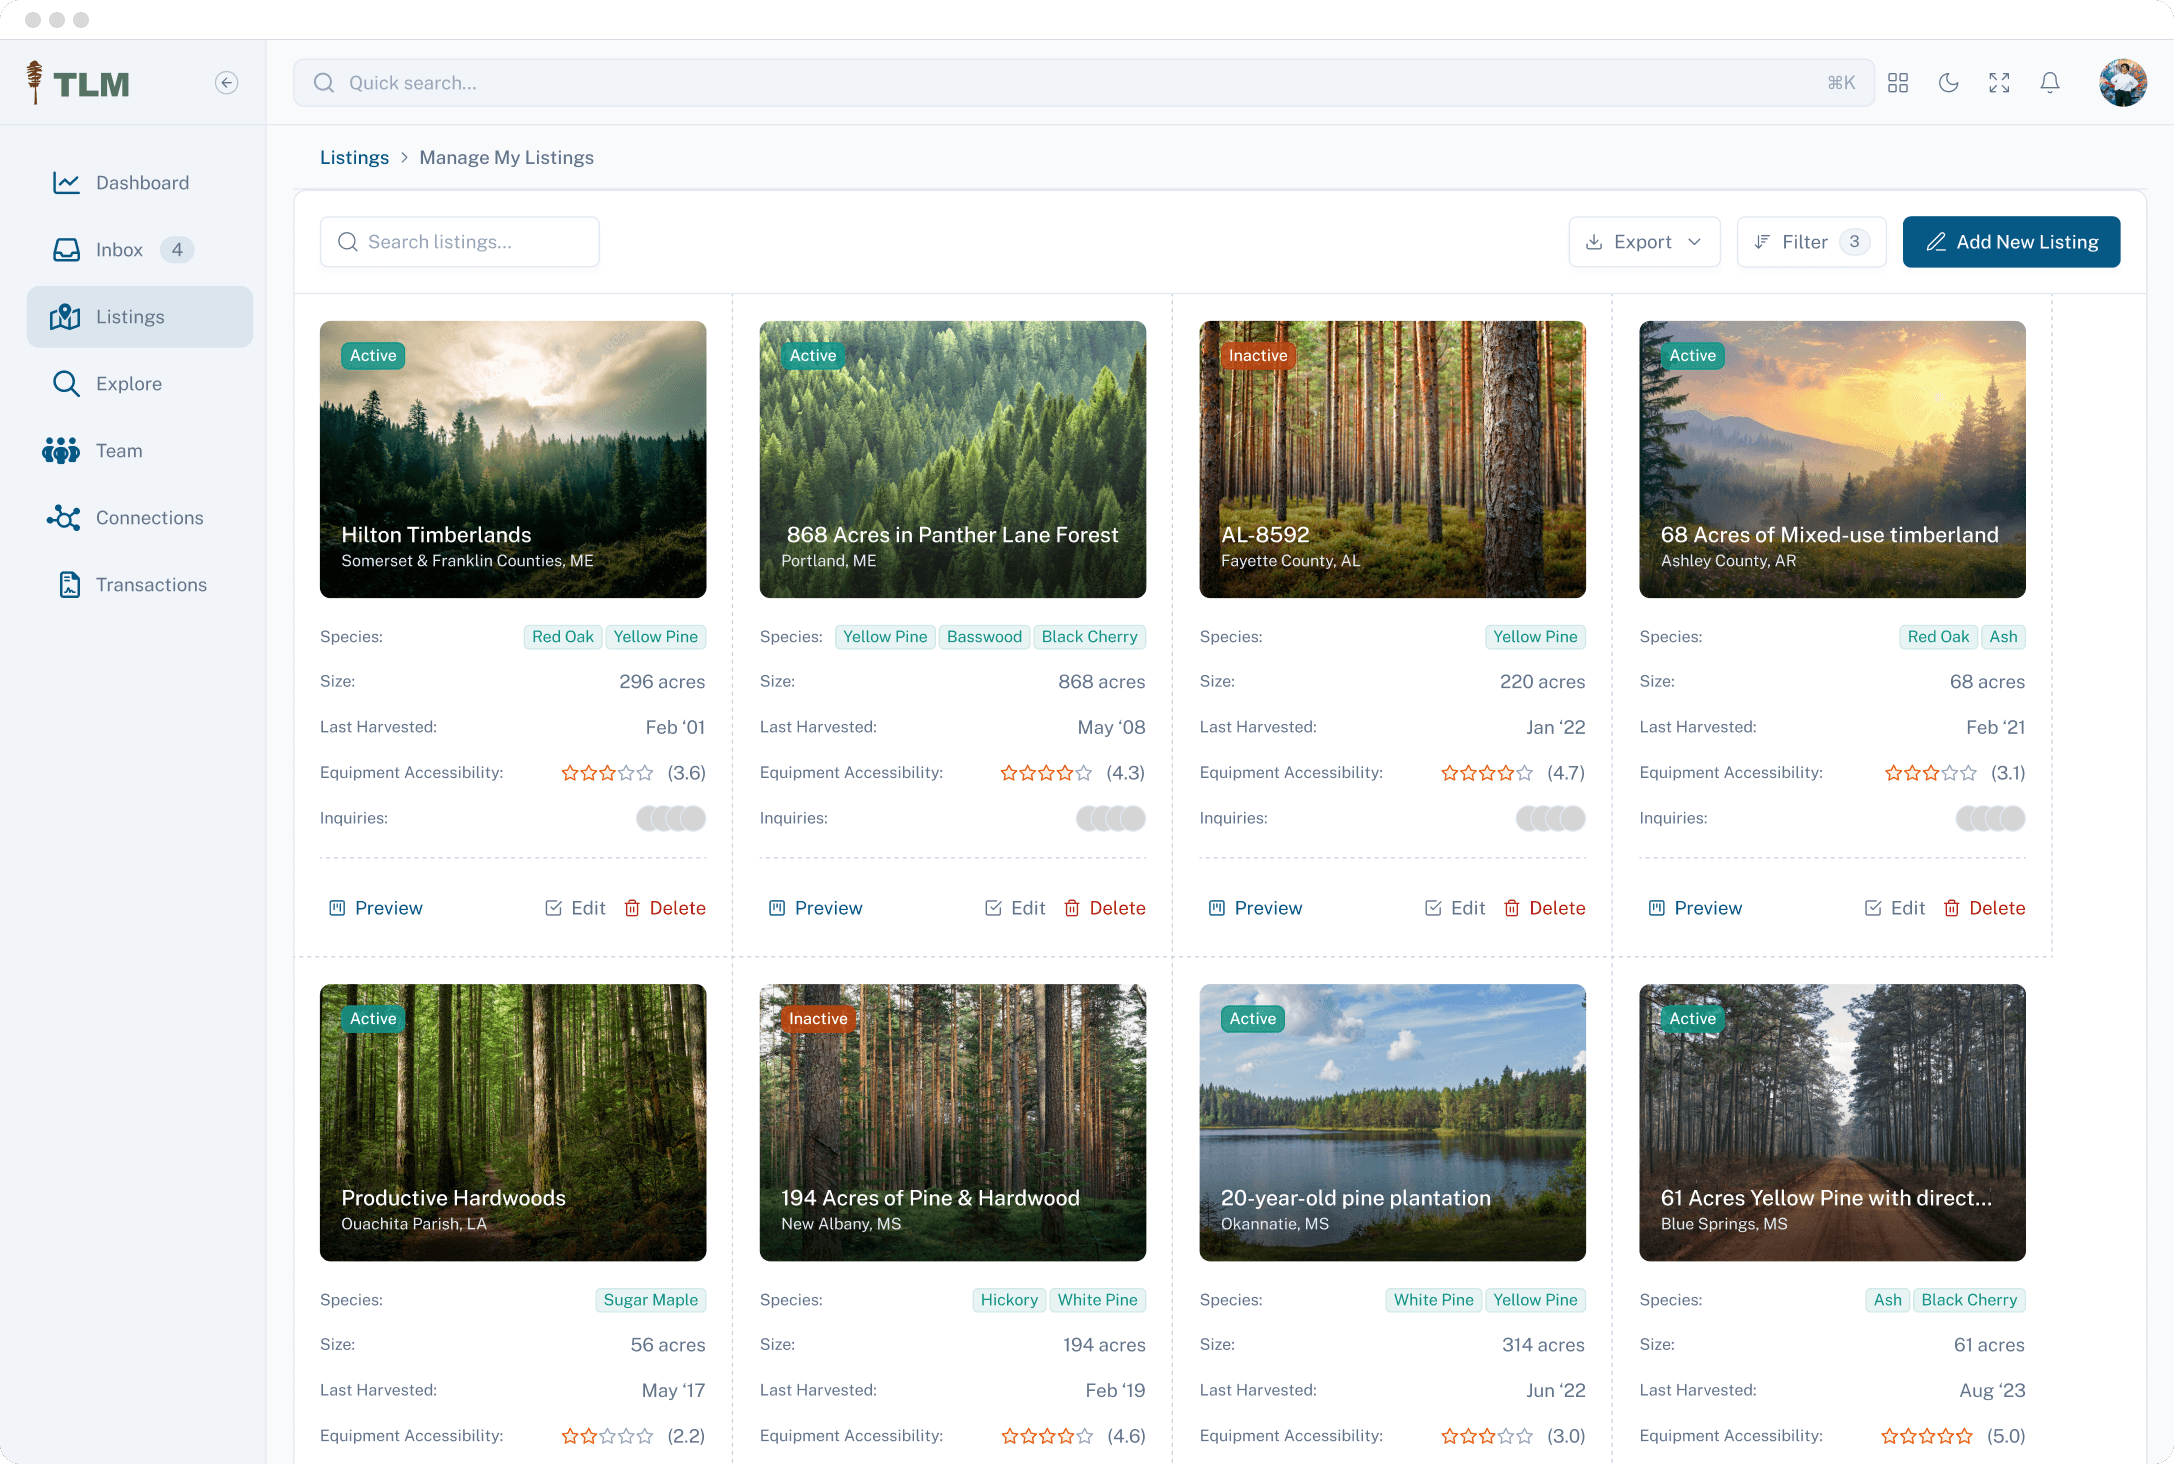Image resolution: width=2174 pixels, height=1464 pixels.
Task: Edit the AL-8592 listing
Action: pos(1455,908)
